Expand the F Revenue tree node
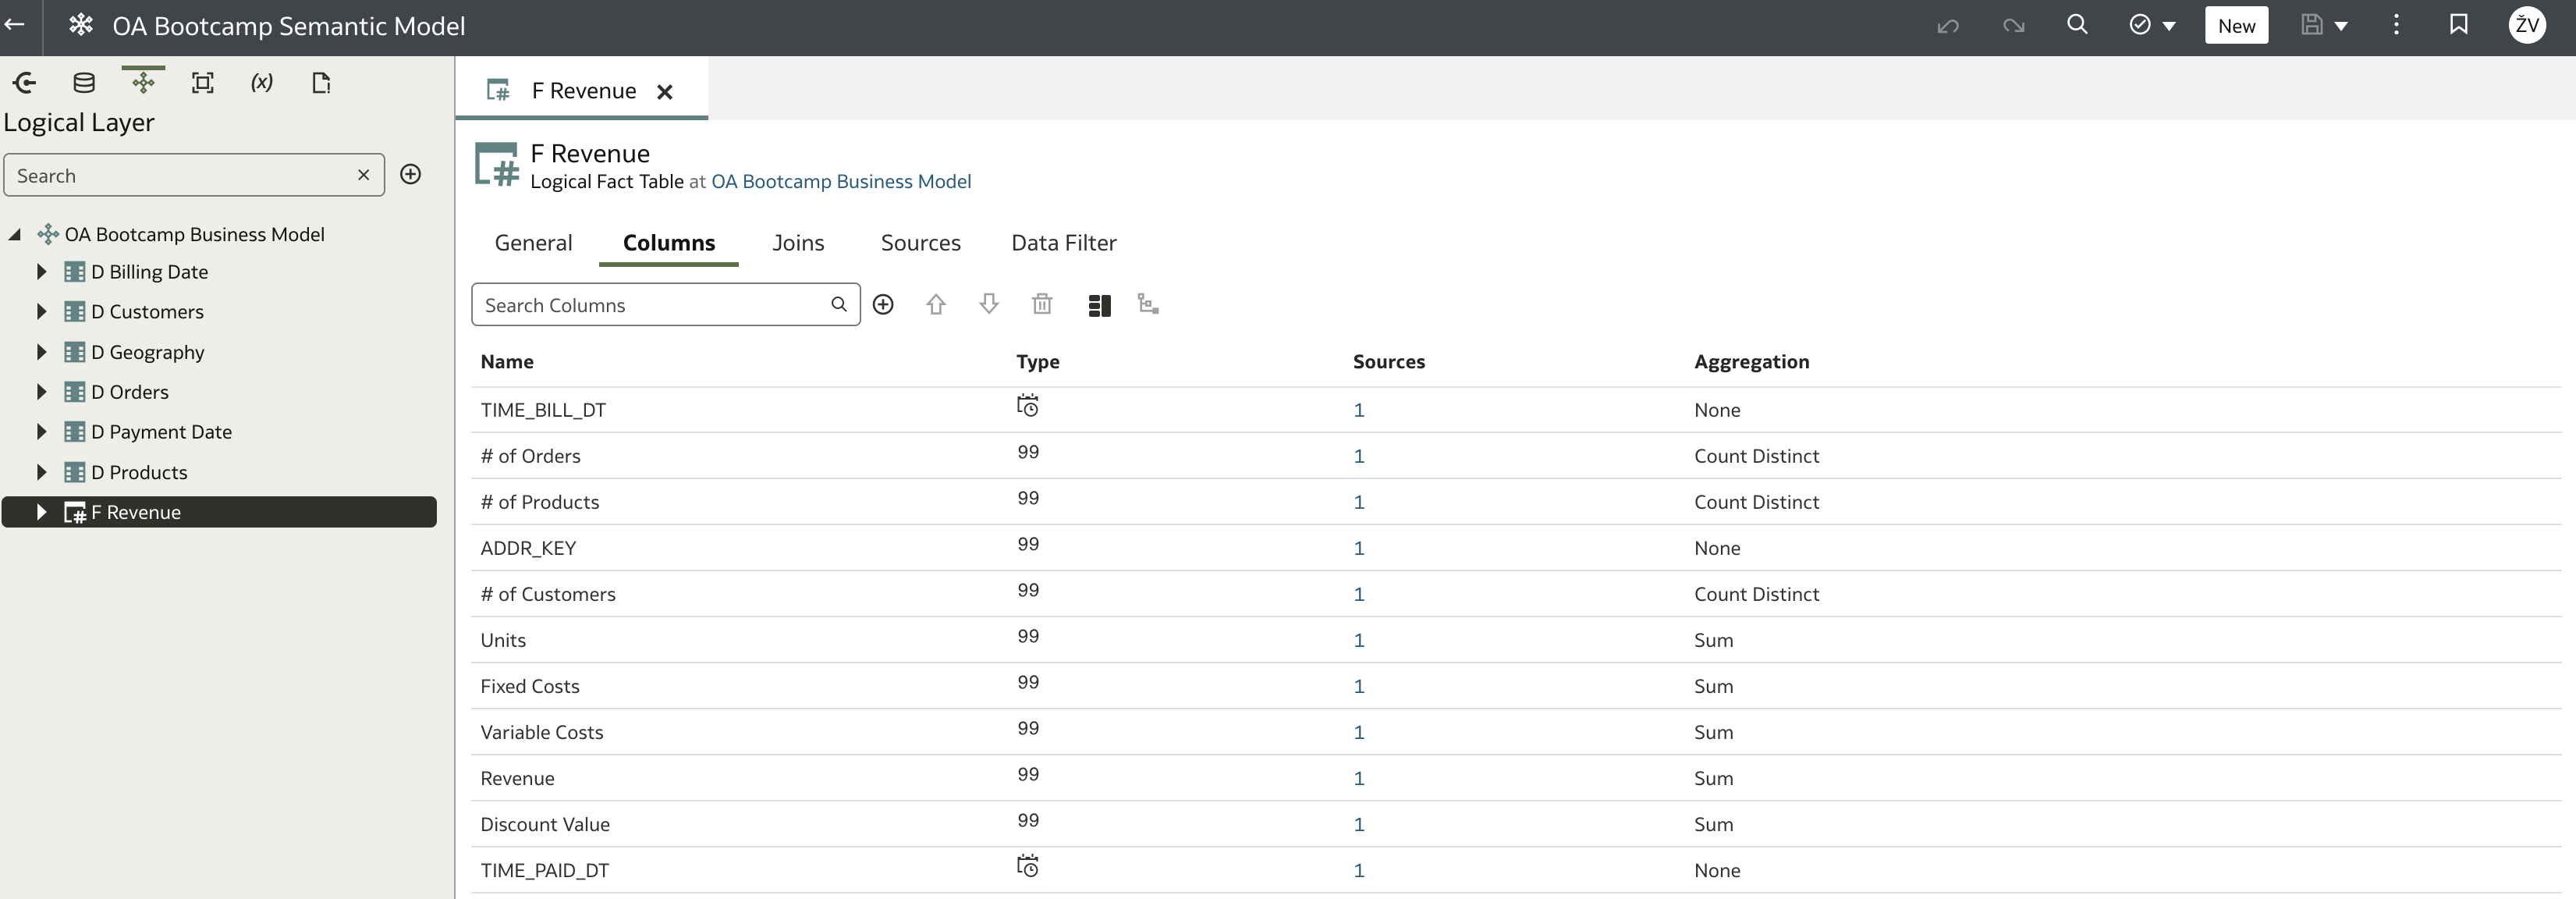The height and width of the screenshot is (899, 2576). (x=41, y=511)
